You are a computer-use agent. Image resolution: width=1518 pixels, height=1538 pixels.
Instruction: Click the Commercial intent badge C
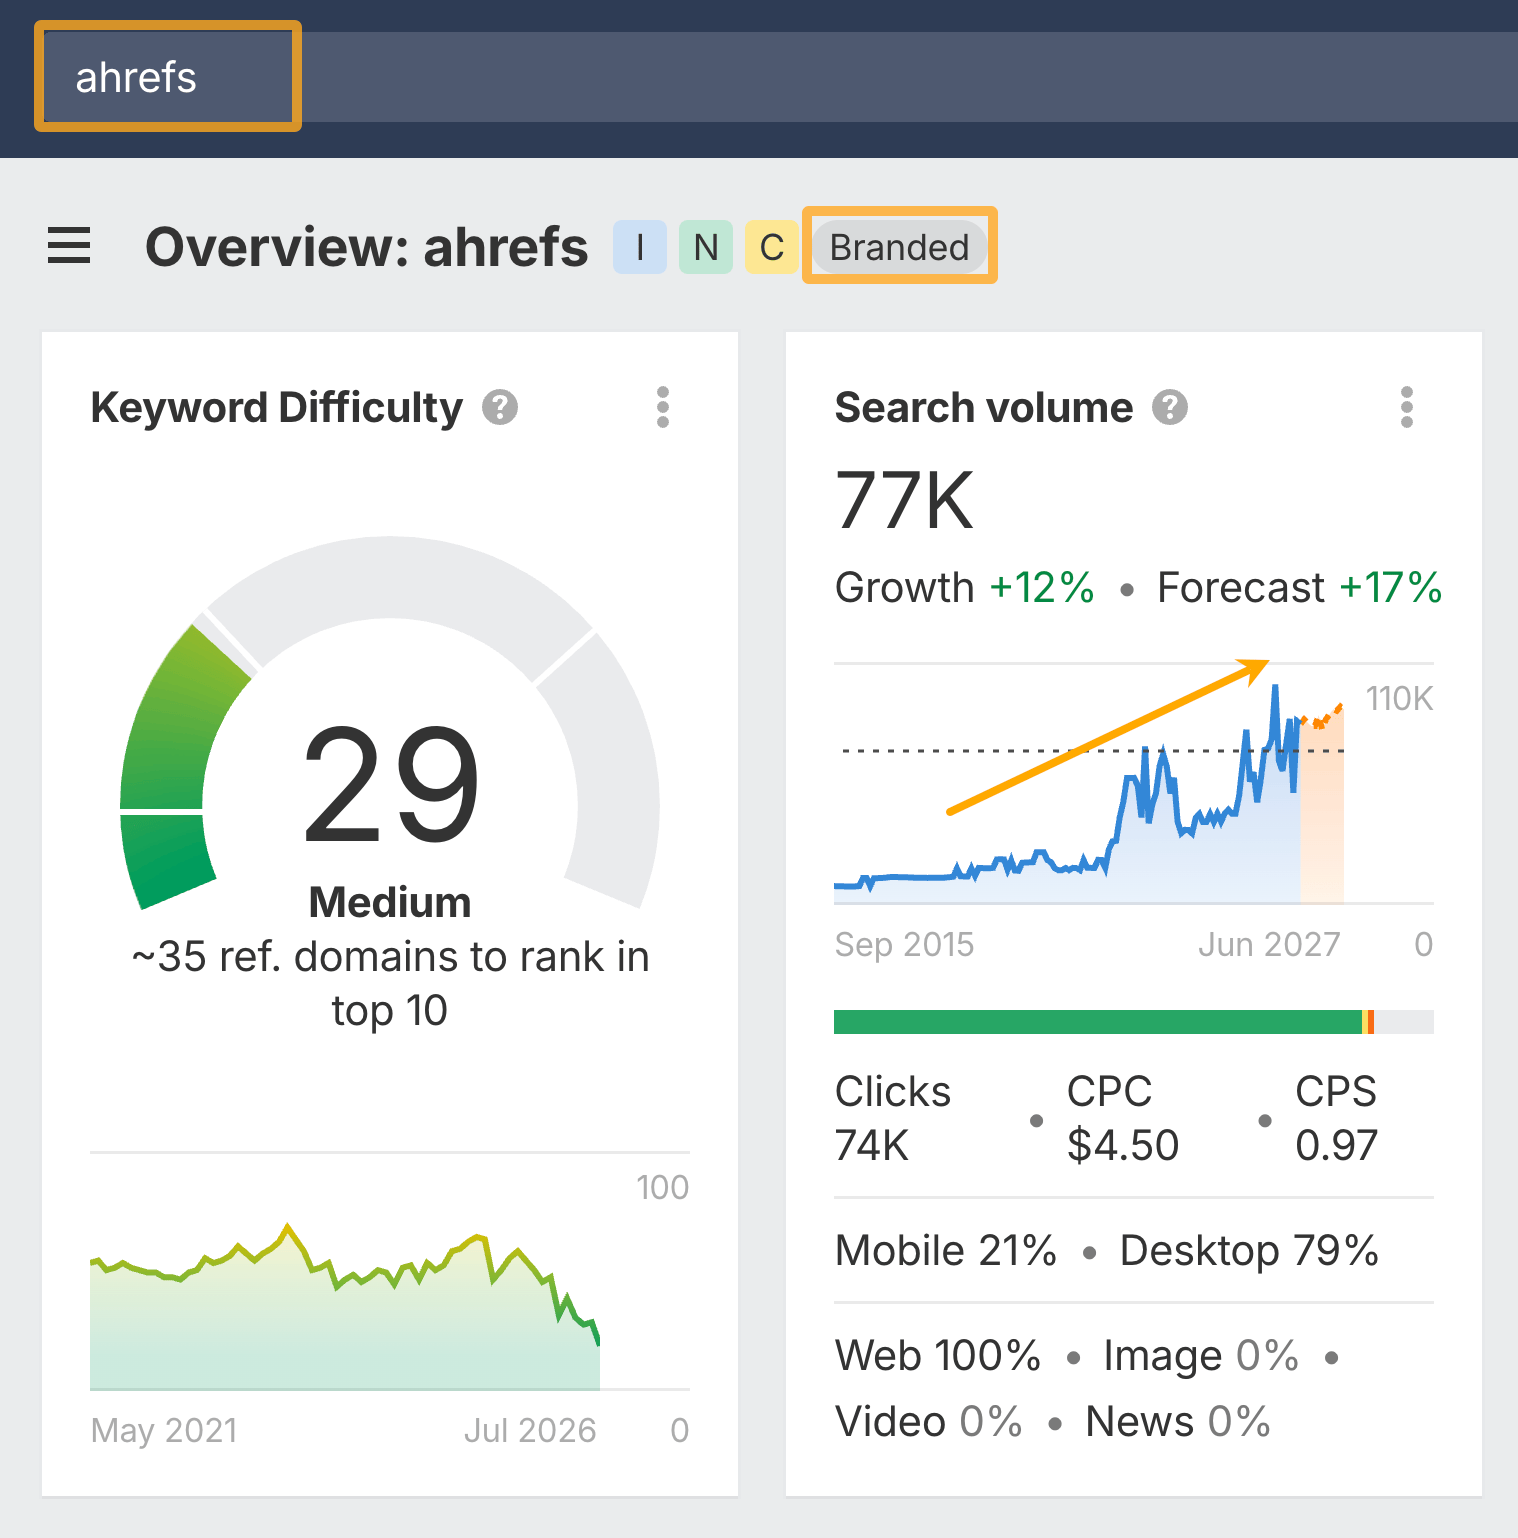pyautogui.click(x=771, y=247)
